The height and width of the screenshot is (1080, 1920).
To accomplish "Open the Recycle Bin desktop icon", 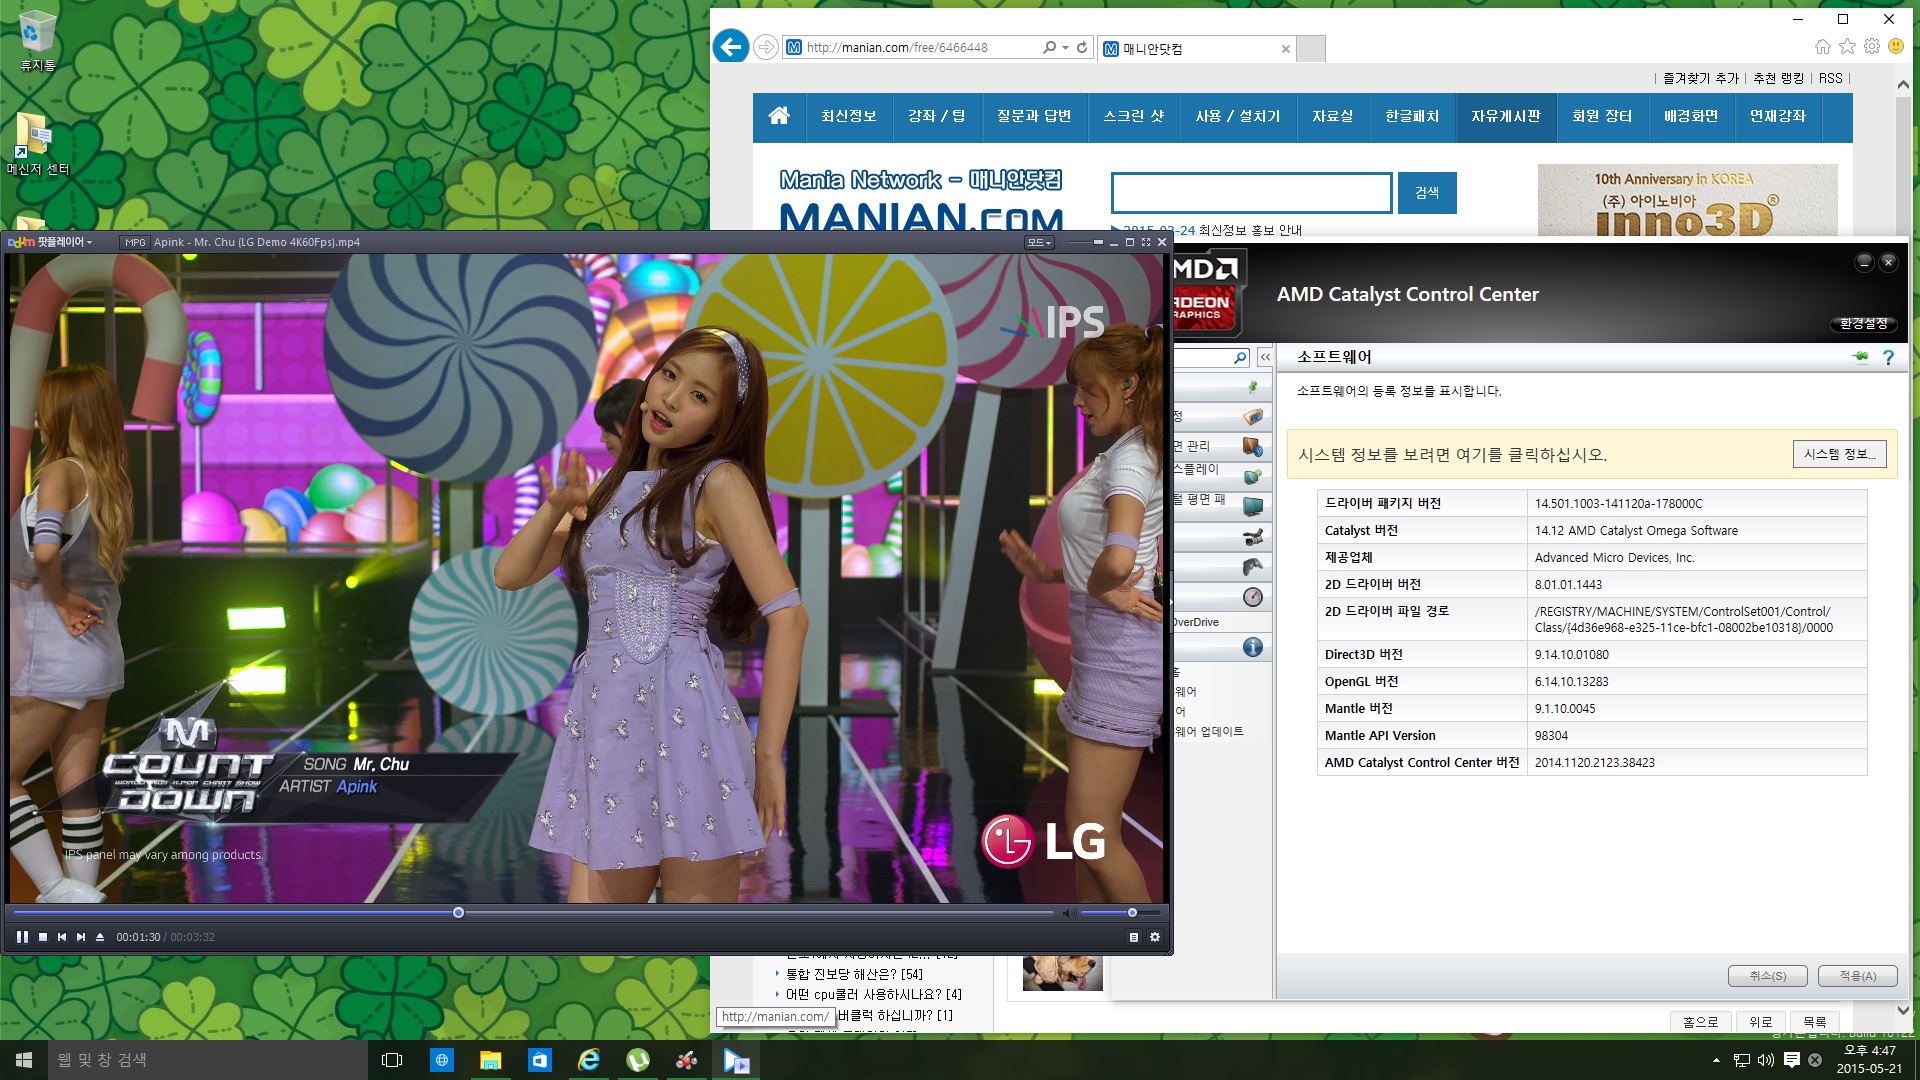I will pyautogui.click(x=37, y=41).
